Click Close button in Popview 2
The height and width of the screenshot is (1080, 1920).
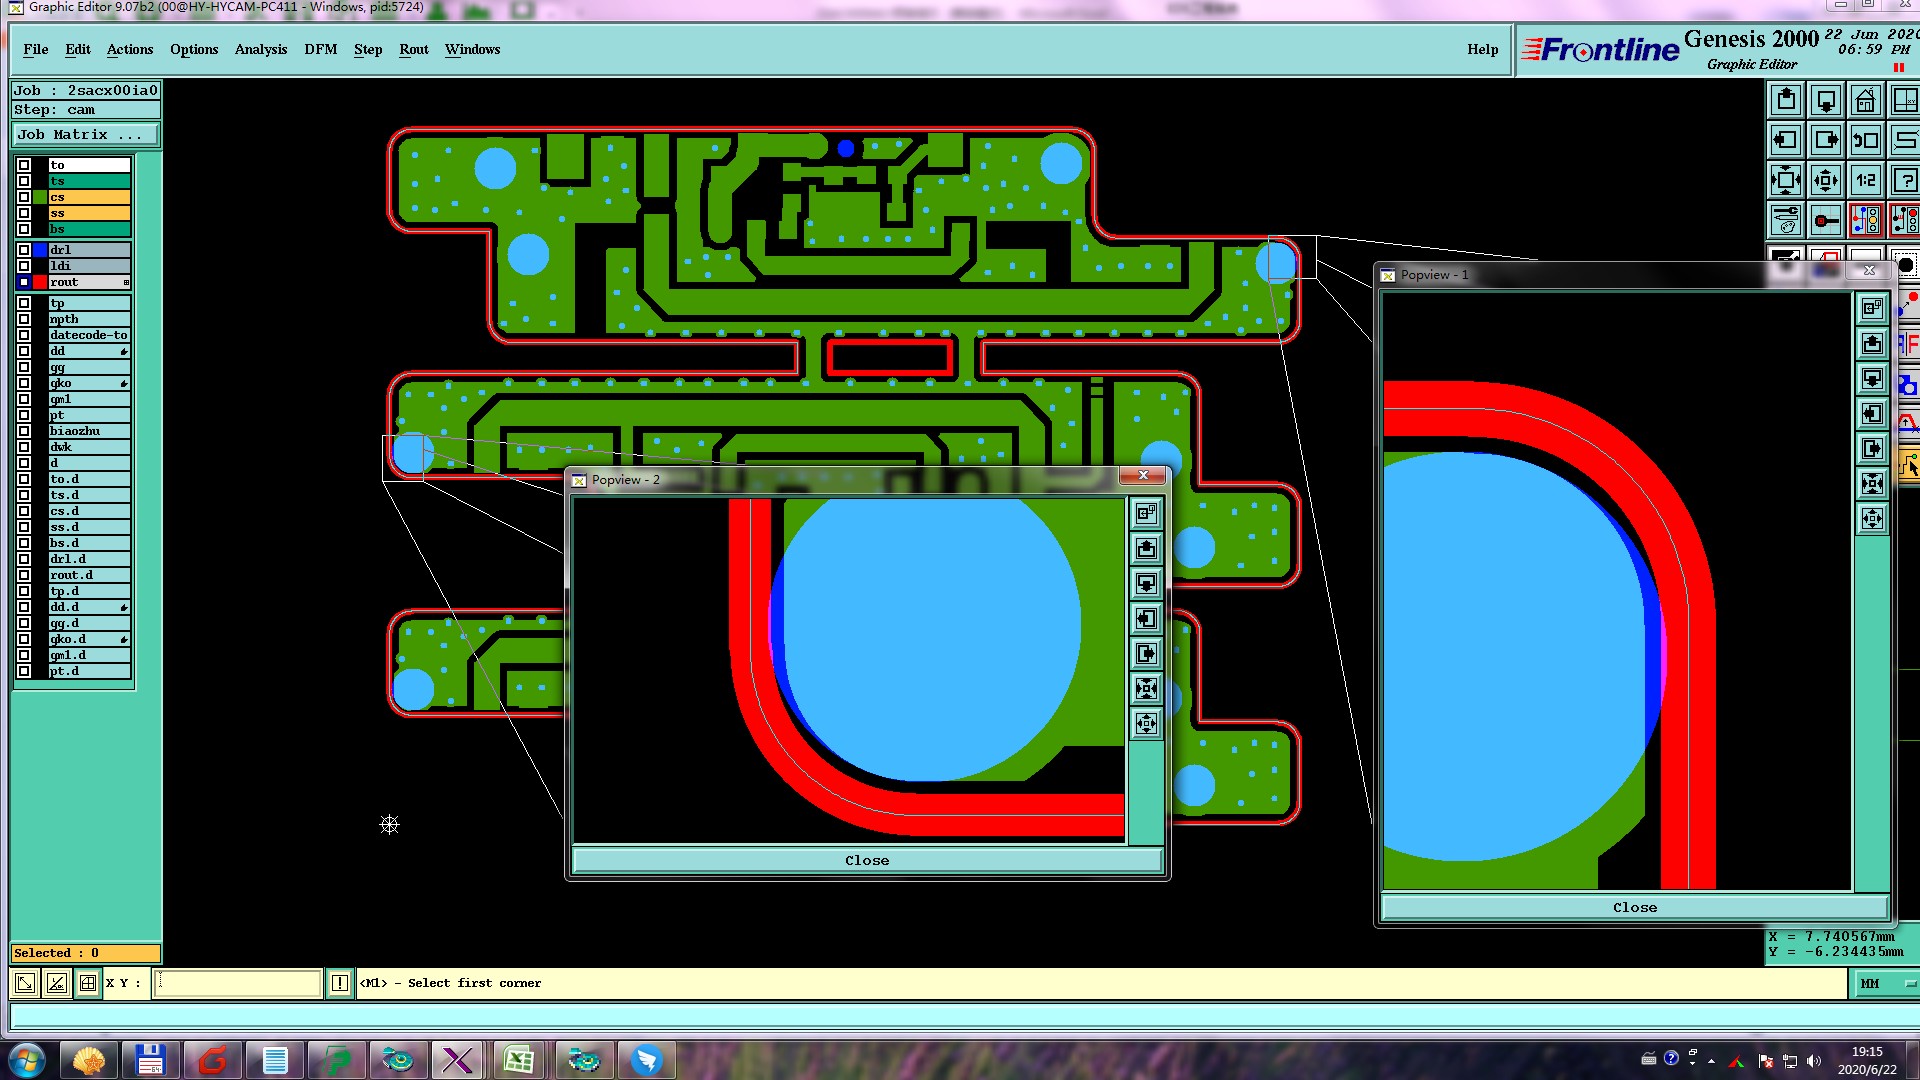pos(866,860)
